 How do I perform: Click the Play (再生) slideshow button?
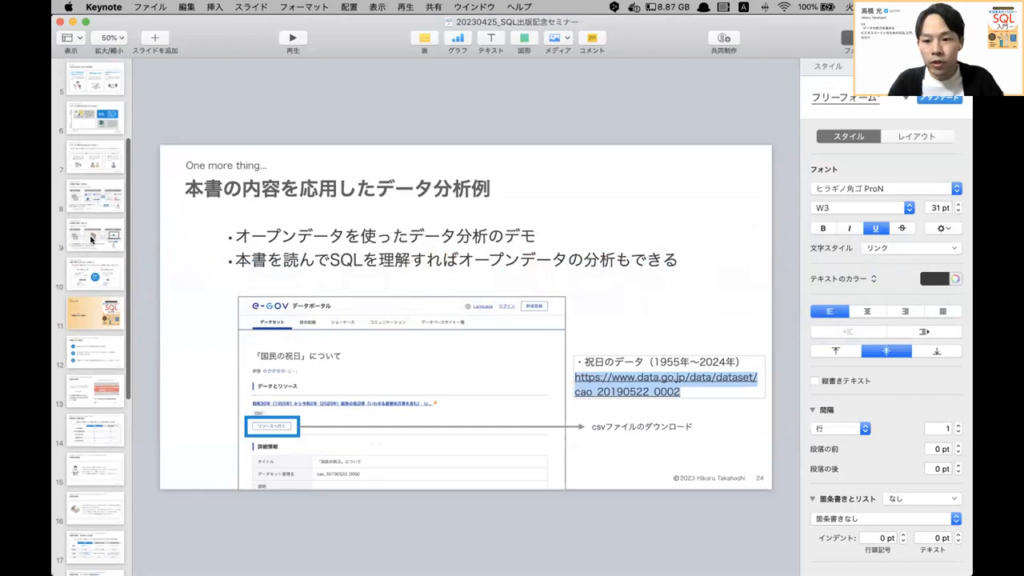(292, 38)
